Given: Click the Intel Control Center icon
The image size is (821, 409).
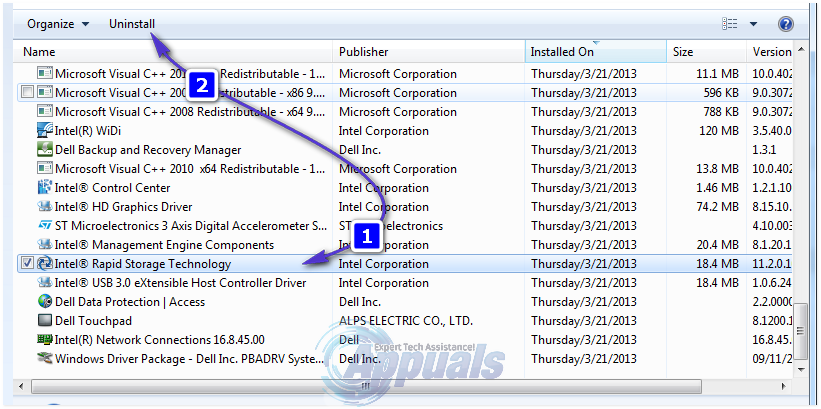Looking at the screenshot, I should (45, 187).
